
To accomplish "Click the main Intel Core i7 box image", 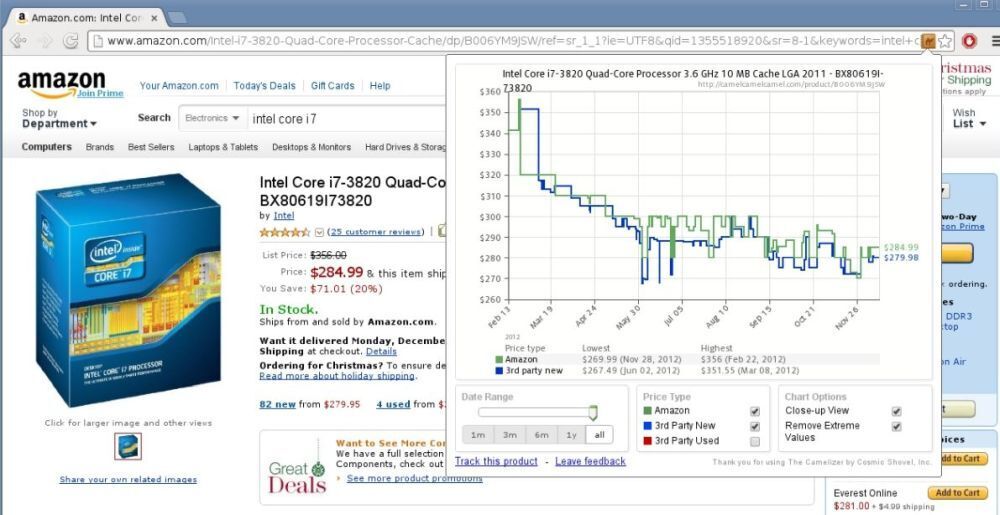I will point(128,290).
